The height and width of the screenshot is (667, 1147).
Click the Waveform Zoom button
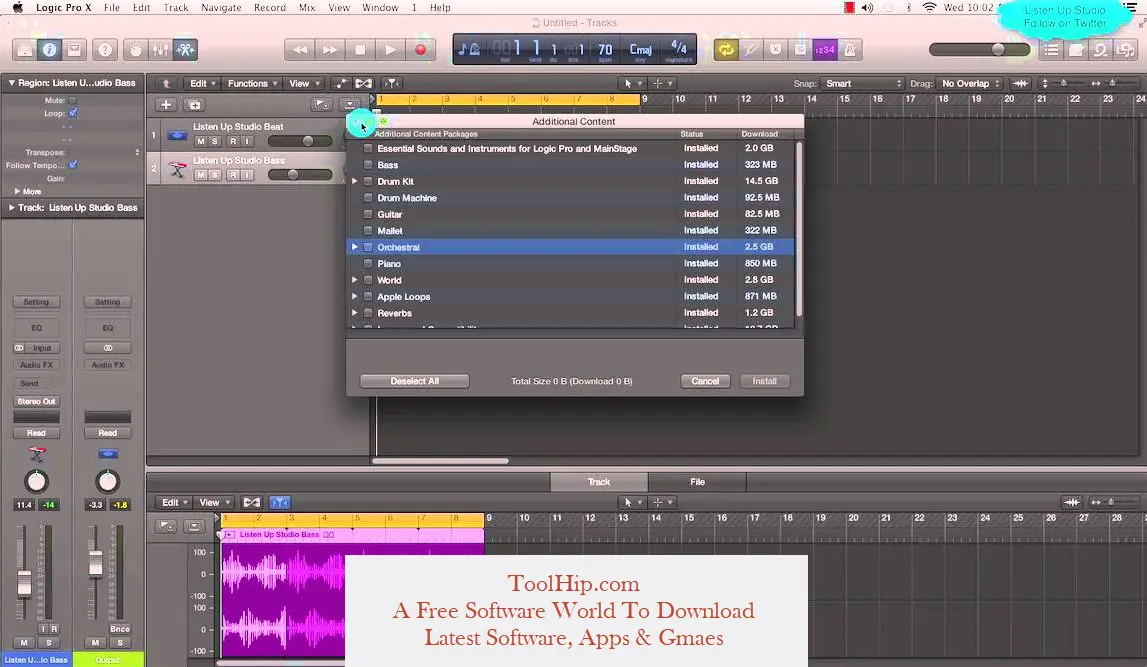click(x=1020, y=83)
